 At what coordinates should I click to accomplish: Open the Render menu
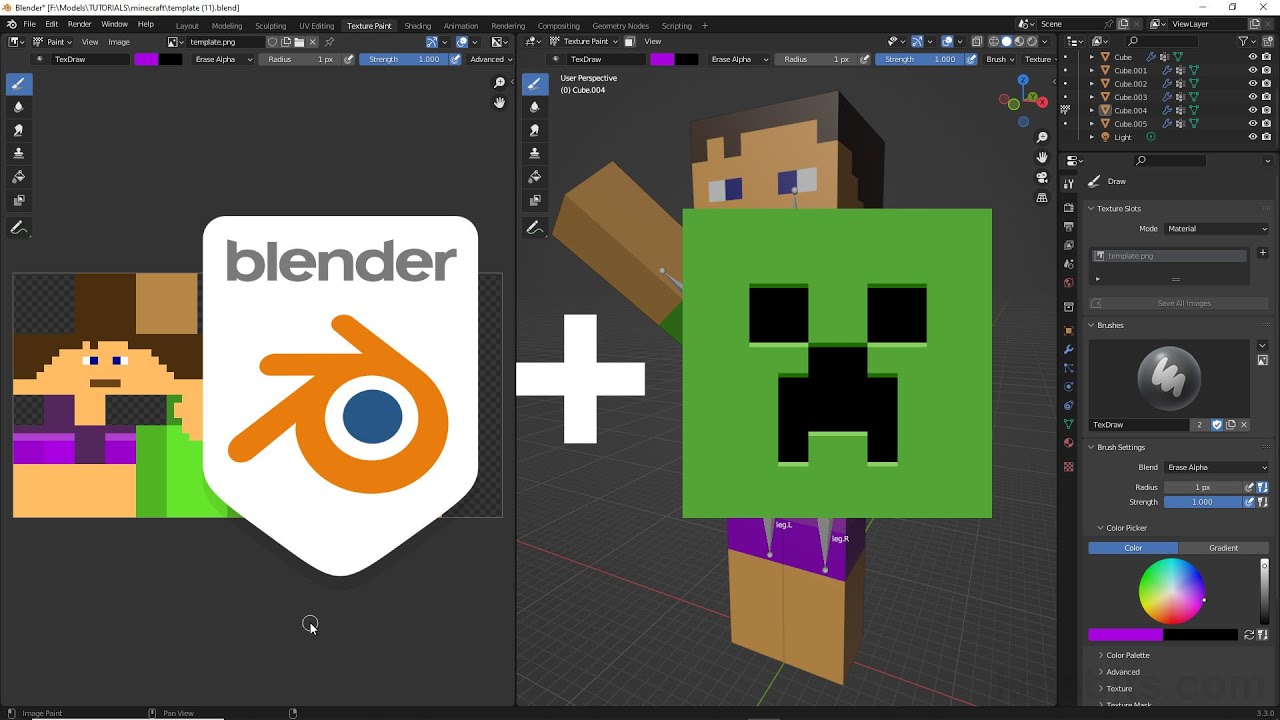tap(80, 24)
